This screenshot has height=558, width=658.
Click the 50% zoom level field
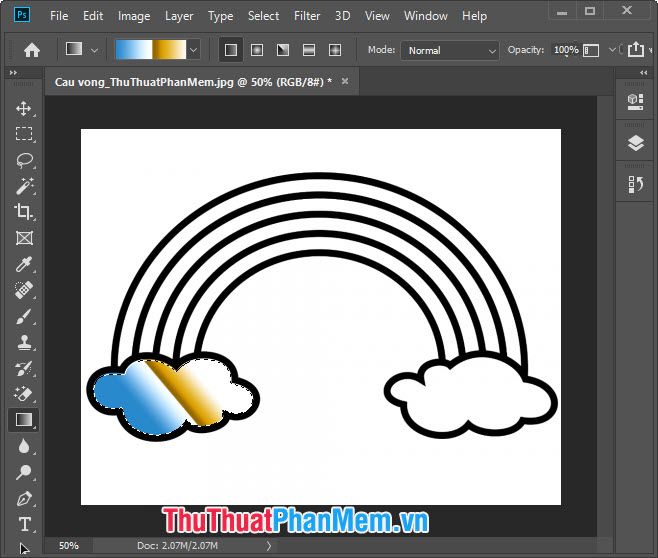[x=68, y=546]
